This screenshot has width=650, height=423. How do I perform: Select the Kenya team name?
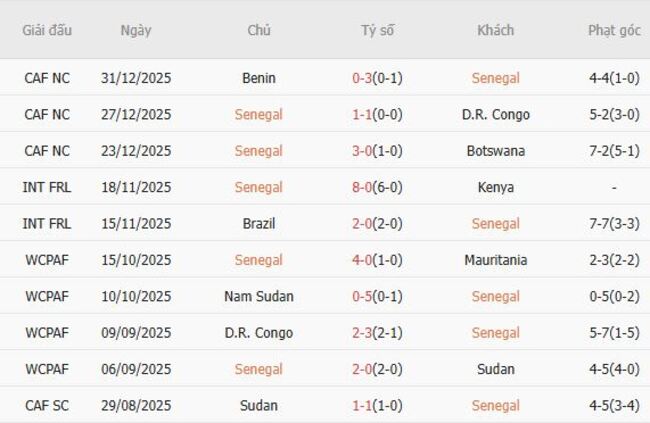(495, 187)
